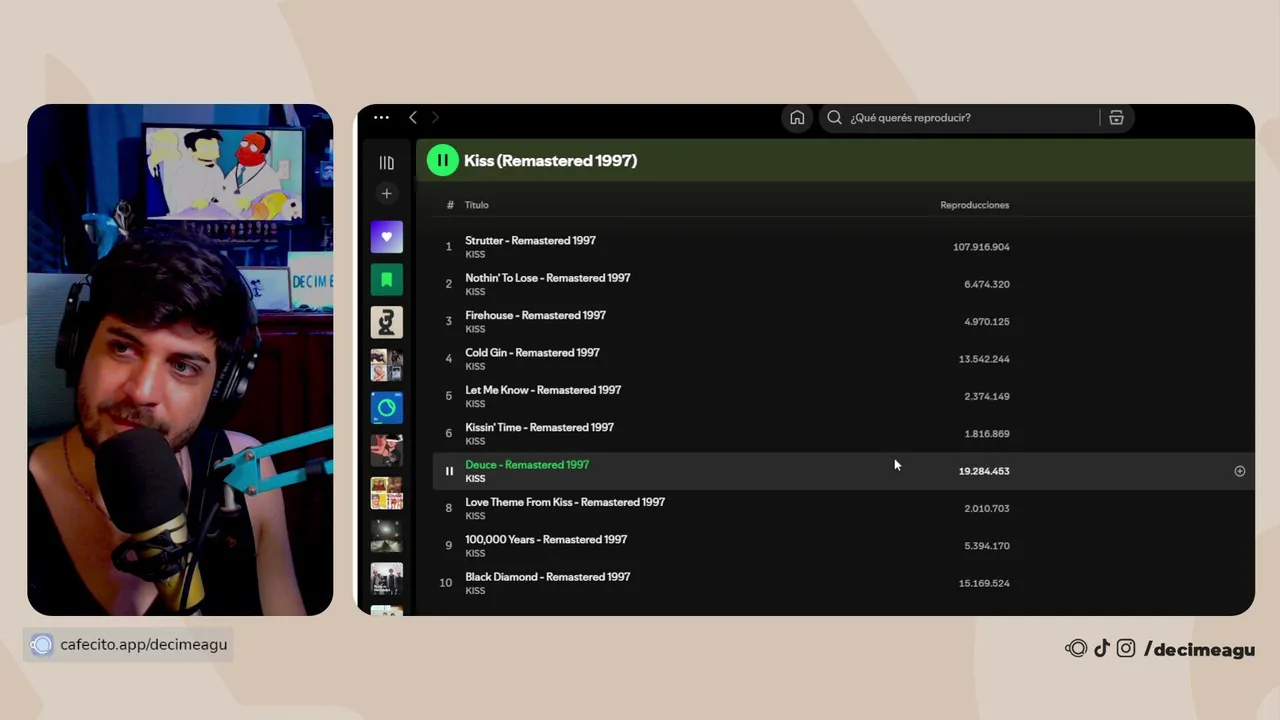This screenshot has width=1280, height=720.
Task: Select track Firehouse - Remastered 1997
Action: coord(535,315)
